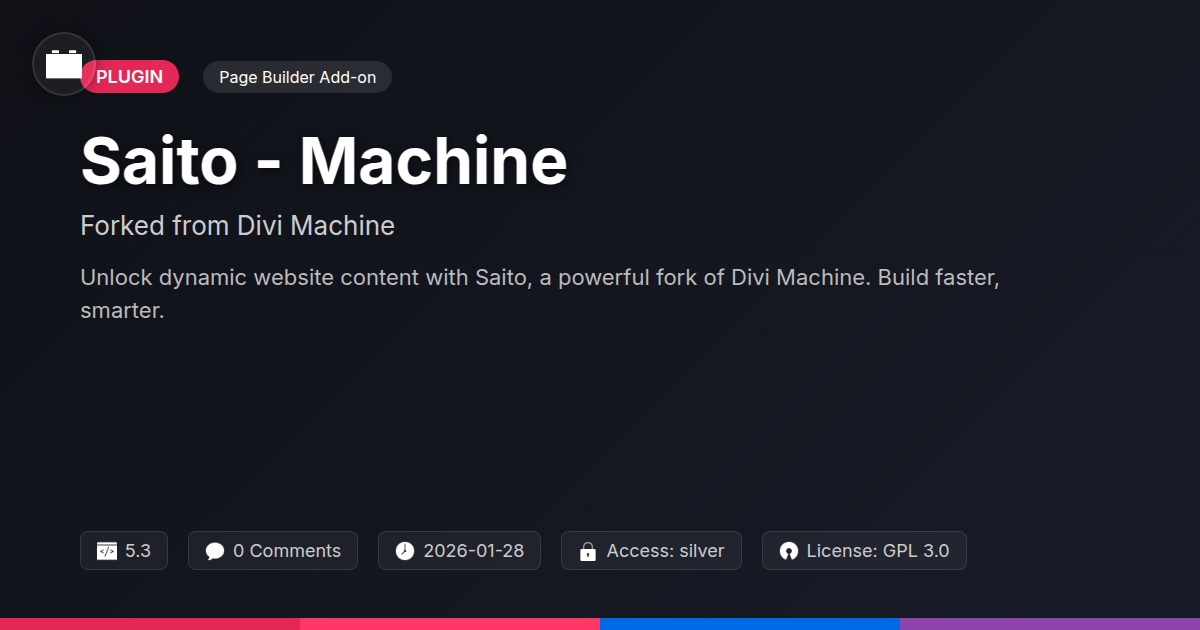Open the 0 Comments link
The width and height of the screenshot is (1200, 630).
(x=273, y=551)
